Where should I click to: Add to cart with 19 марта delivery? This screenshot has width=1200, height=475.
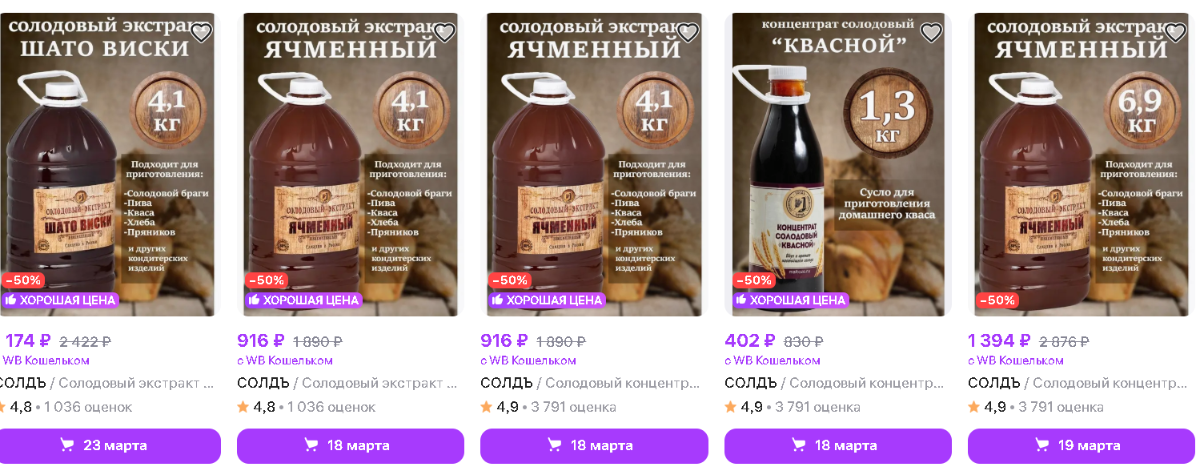pyautogui.click(x=1082, y=446)
